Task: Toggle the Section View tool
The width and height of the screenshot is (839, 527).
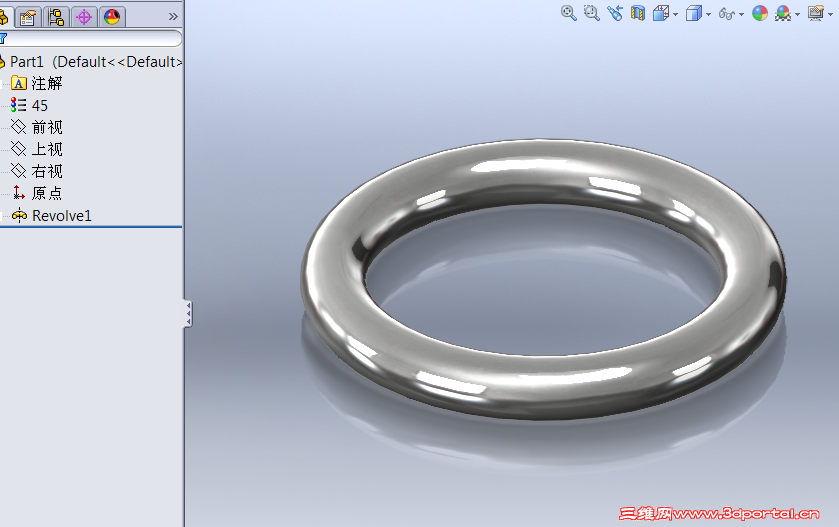Action: 638,13
